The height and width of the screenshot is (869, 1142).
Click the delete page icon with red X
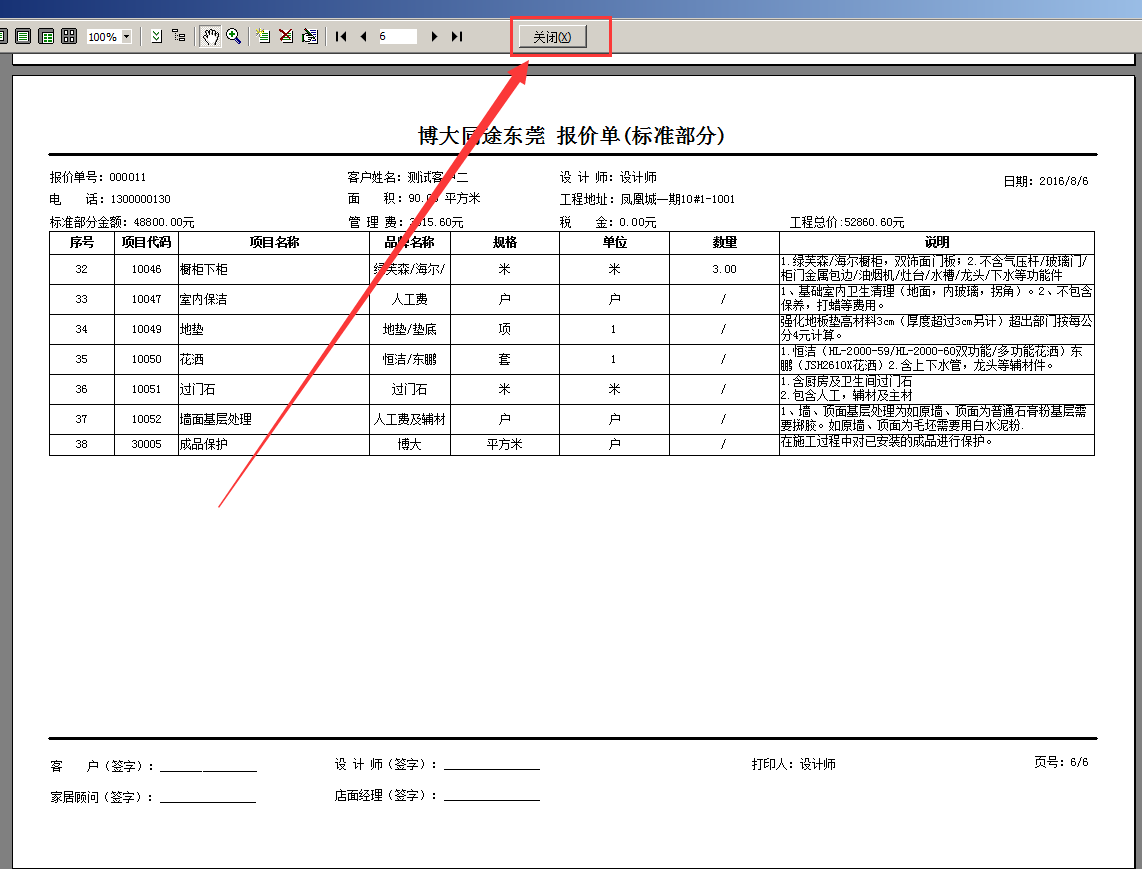point(286,36)
